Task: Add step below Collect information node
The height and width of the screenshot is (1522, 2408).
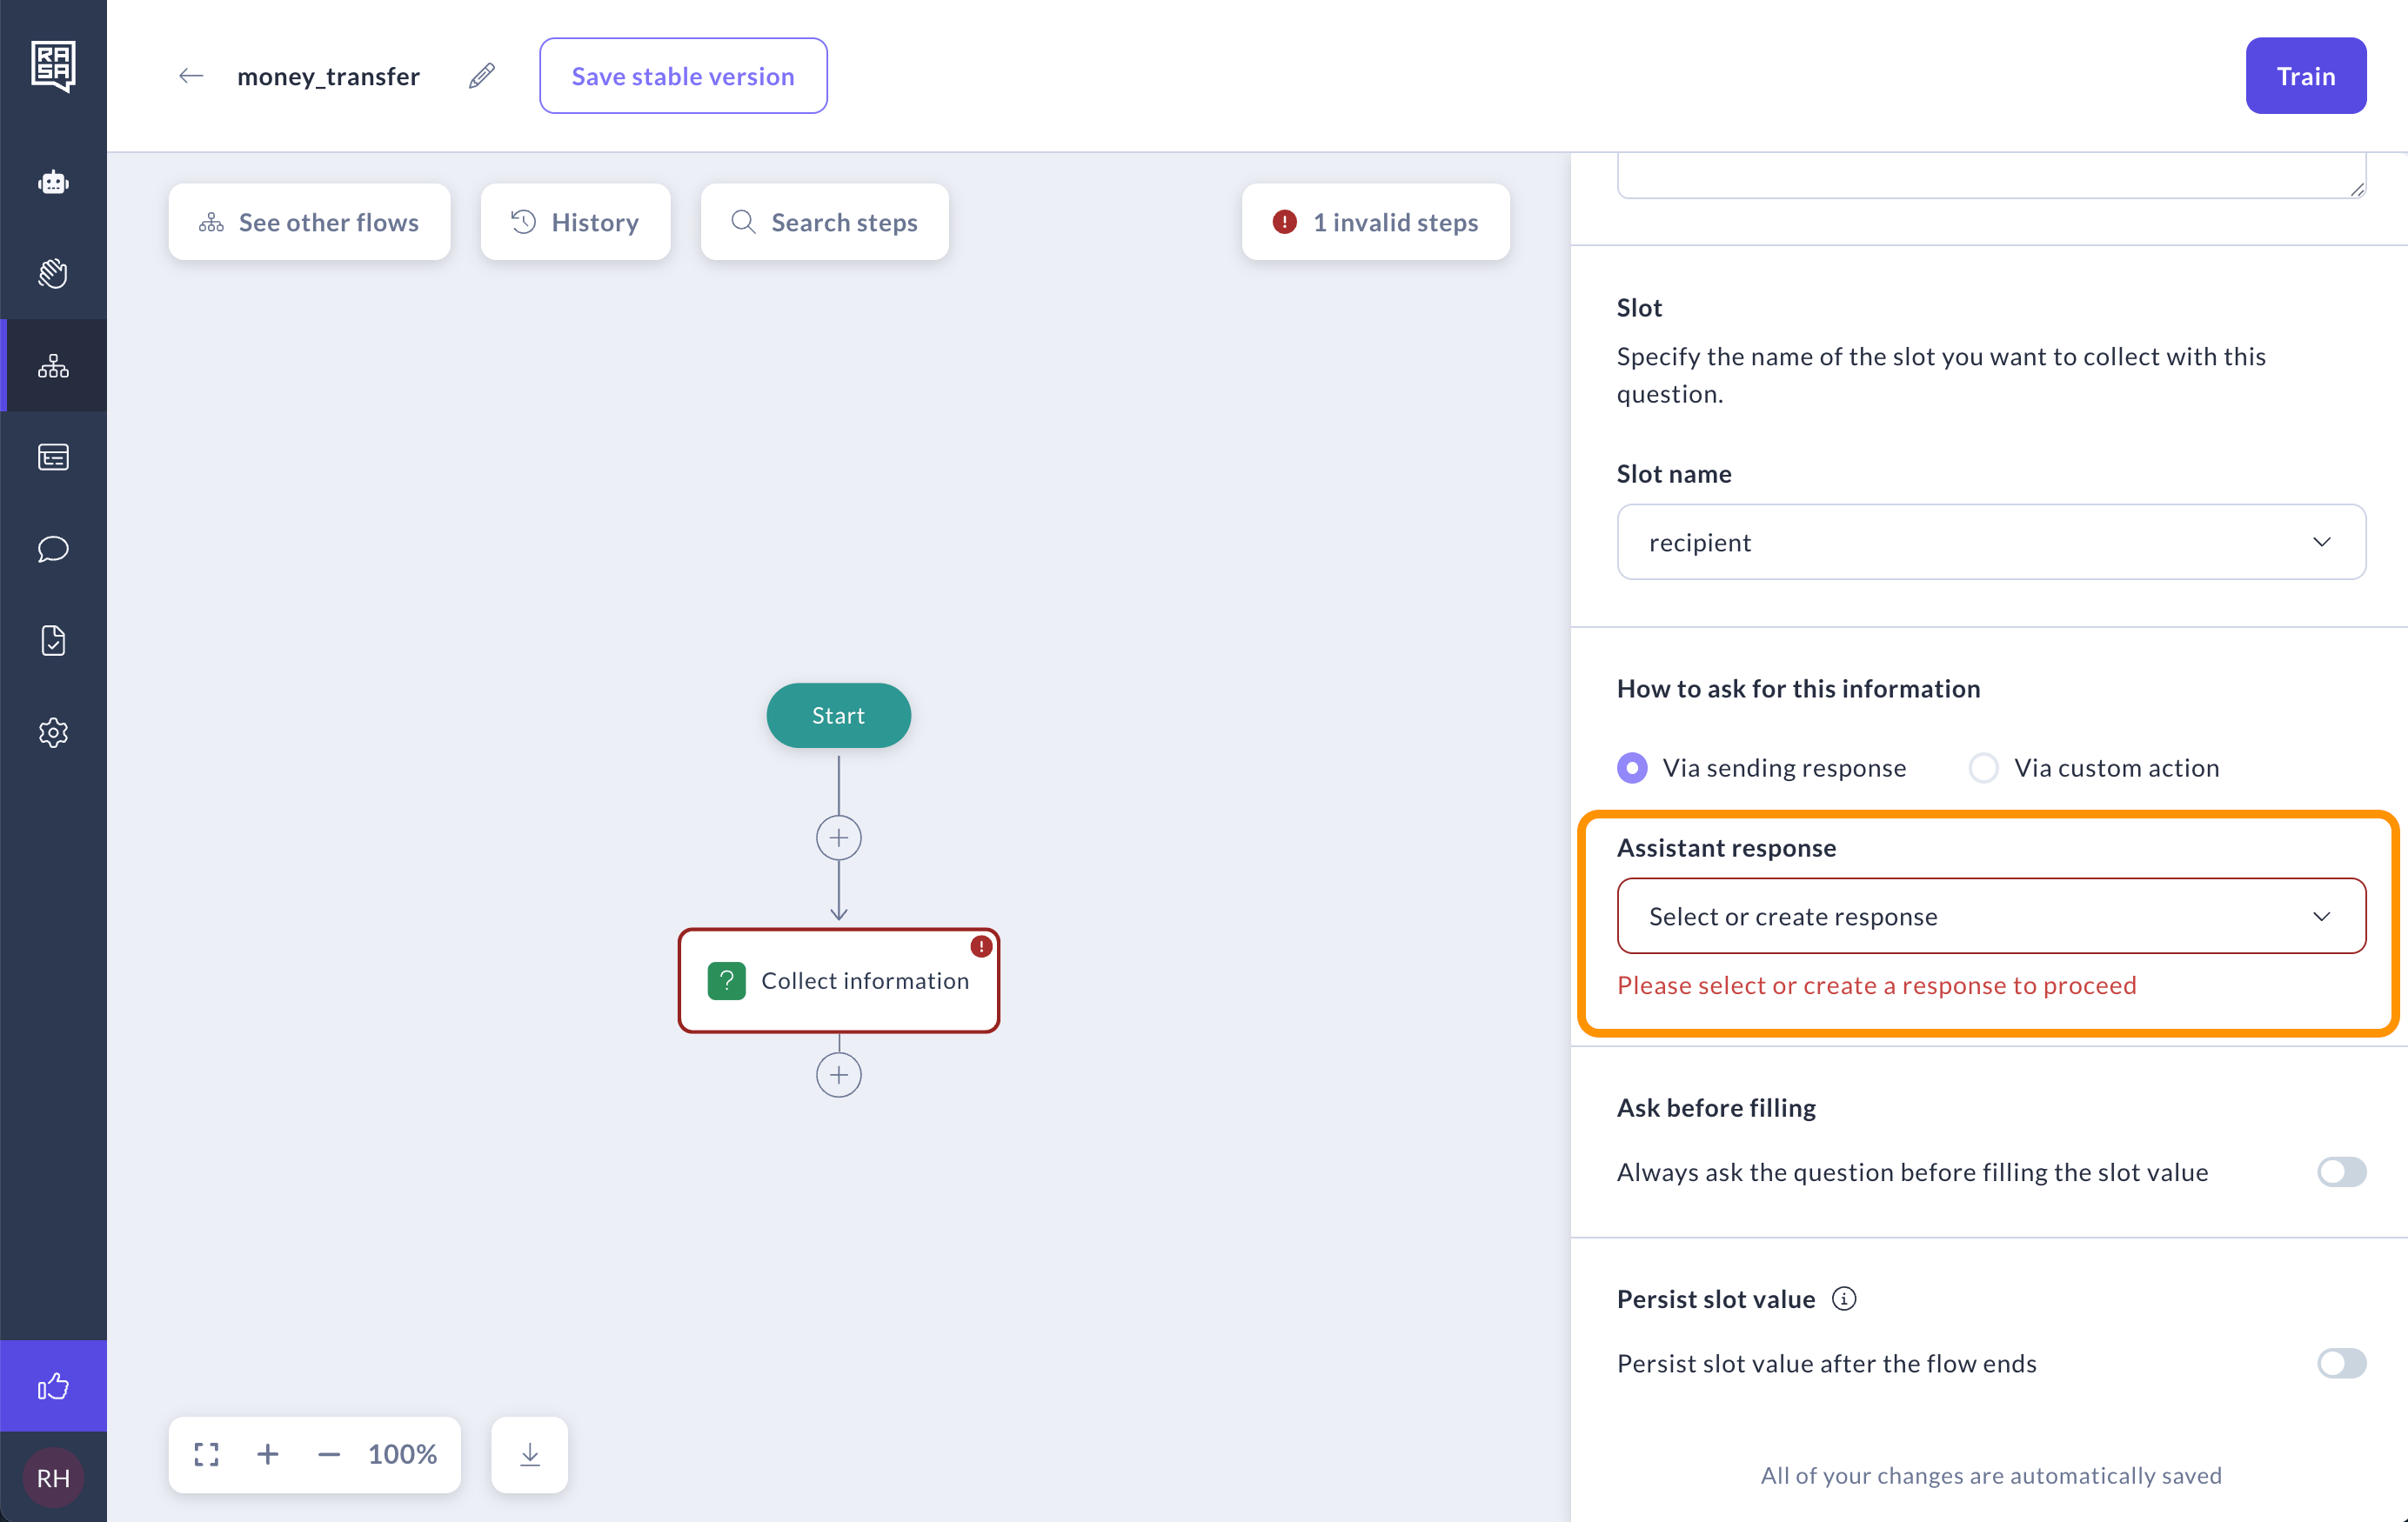Action: (839, 1075)
